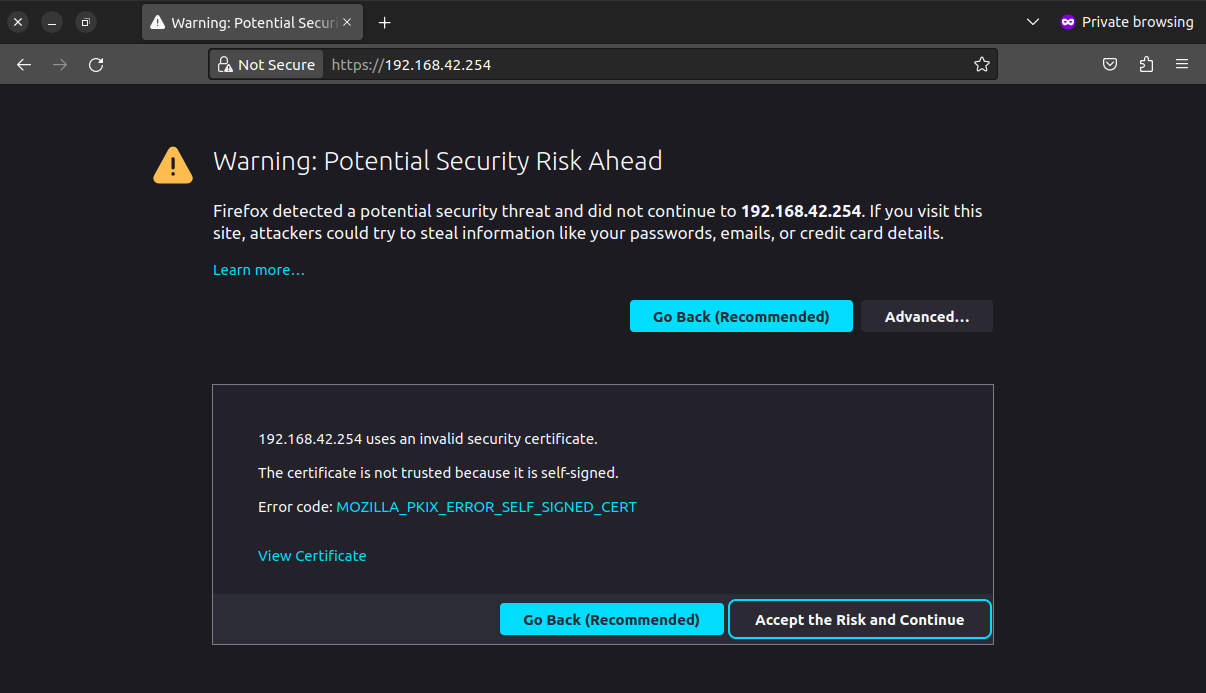Click the Private browsing indicator

click(x=1127, y=22)
